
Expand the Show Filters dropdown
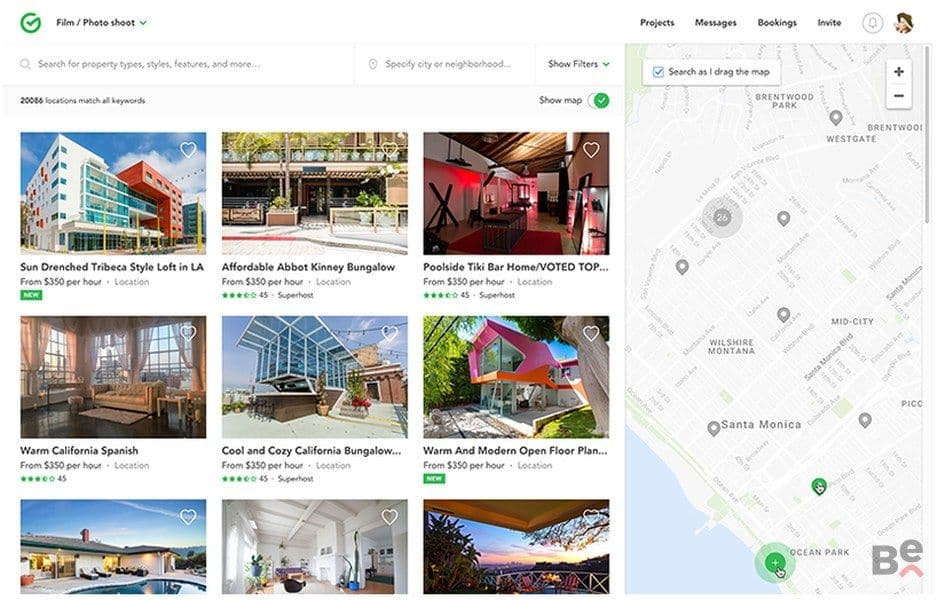[x=578, y=63]
